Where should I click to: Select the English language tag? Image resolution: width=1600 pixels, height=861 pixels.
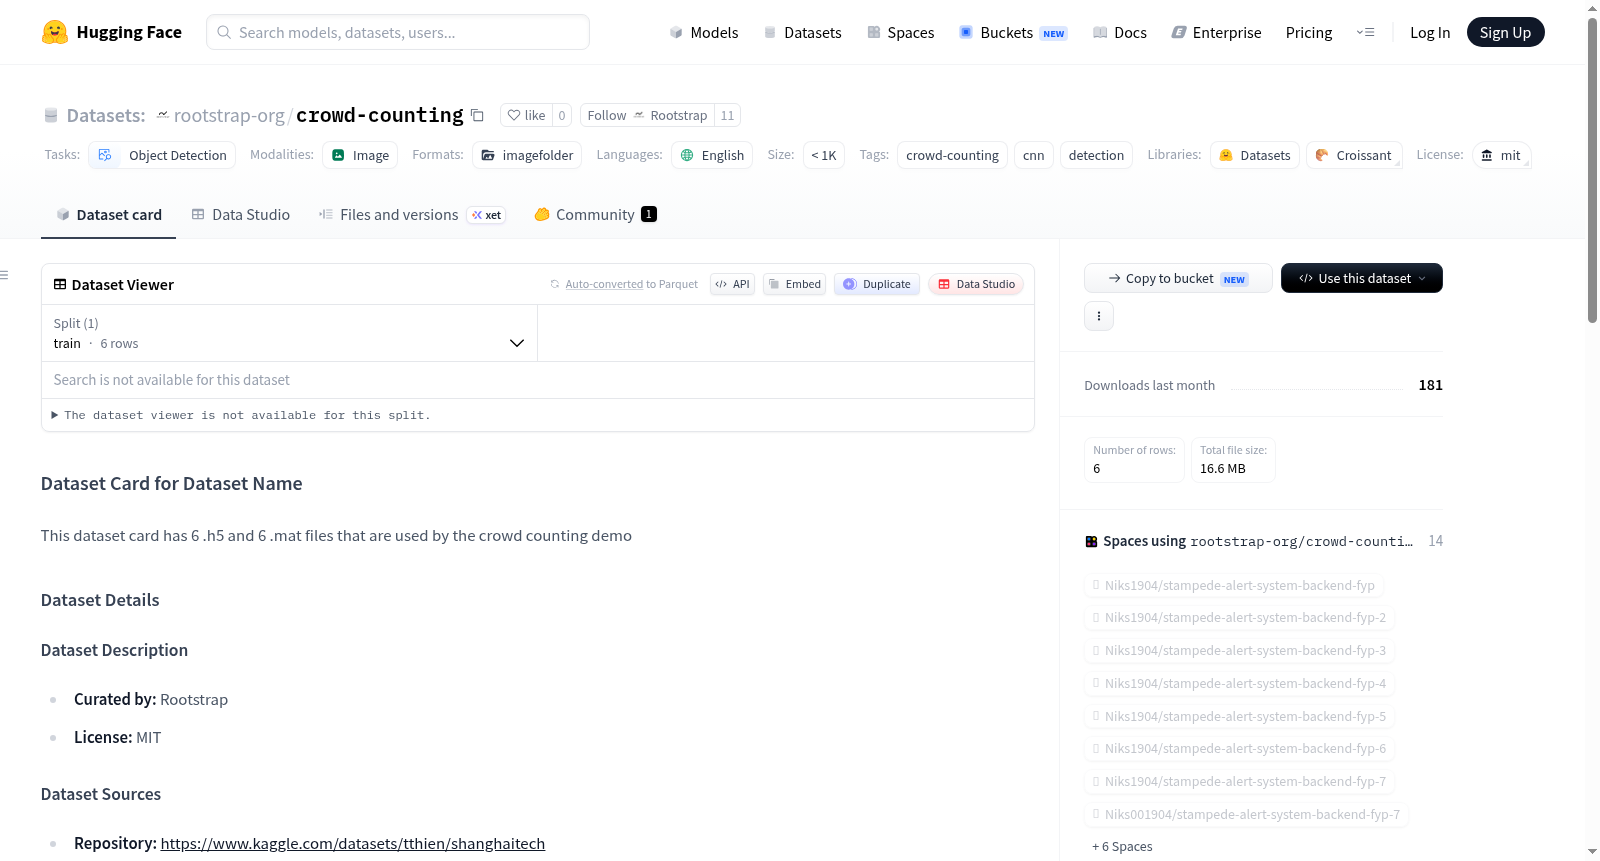(712, 155)
